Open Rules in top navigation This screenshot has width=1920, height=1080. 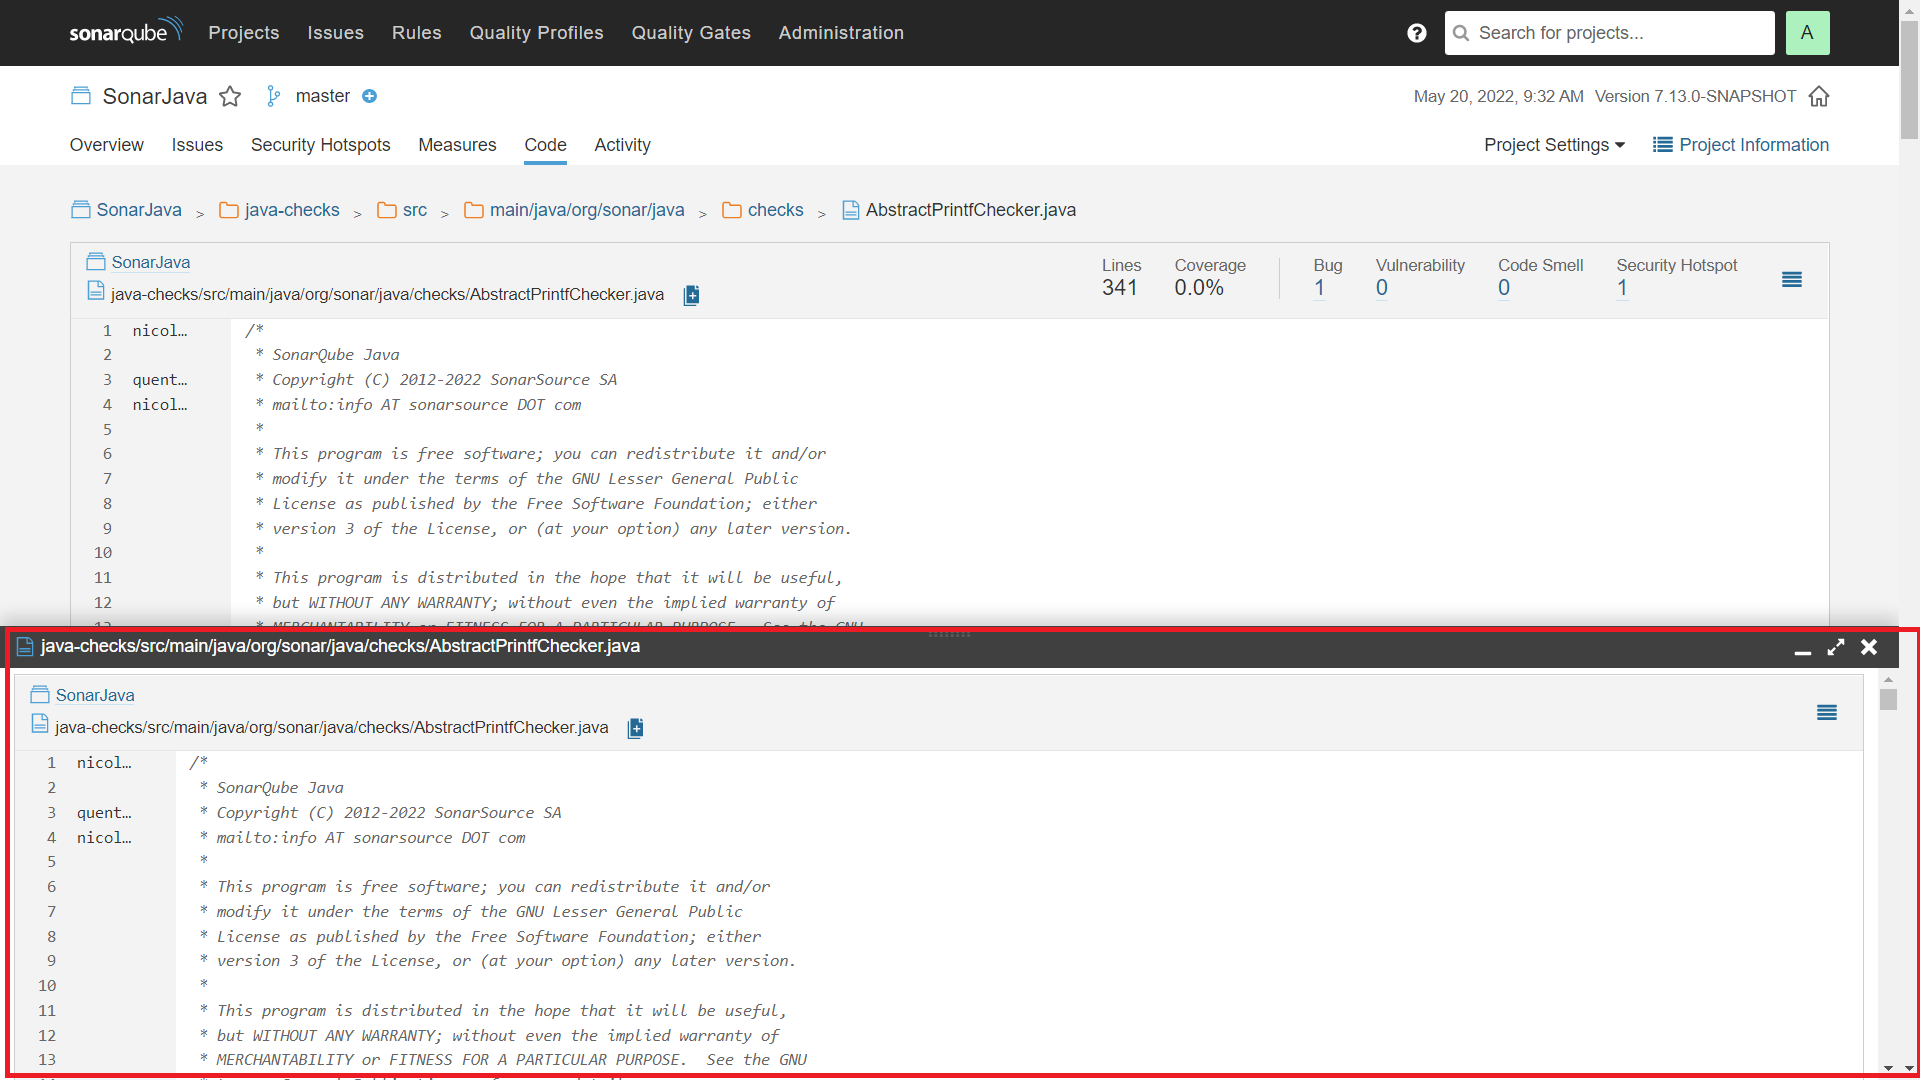pos(417,33)
